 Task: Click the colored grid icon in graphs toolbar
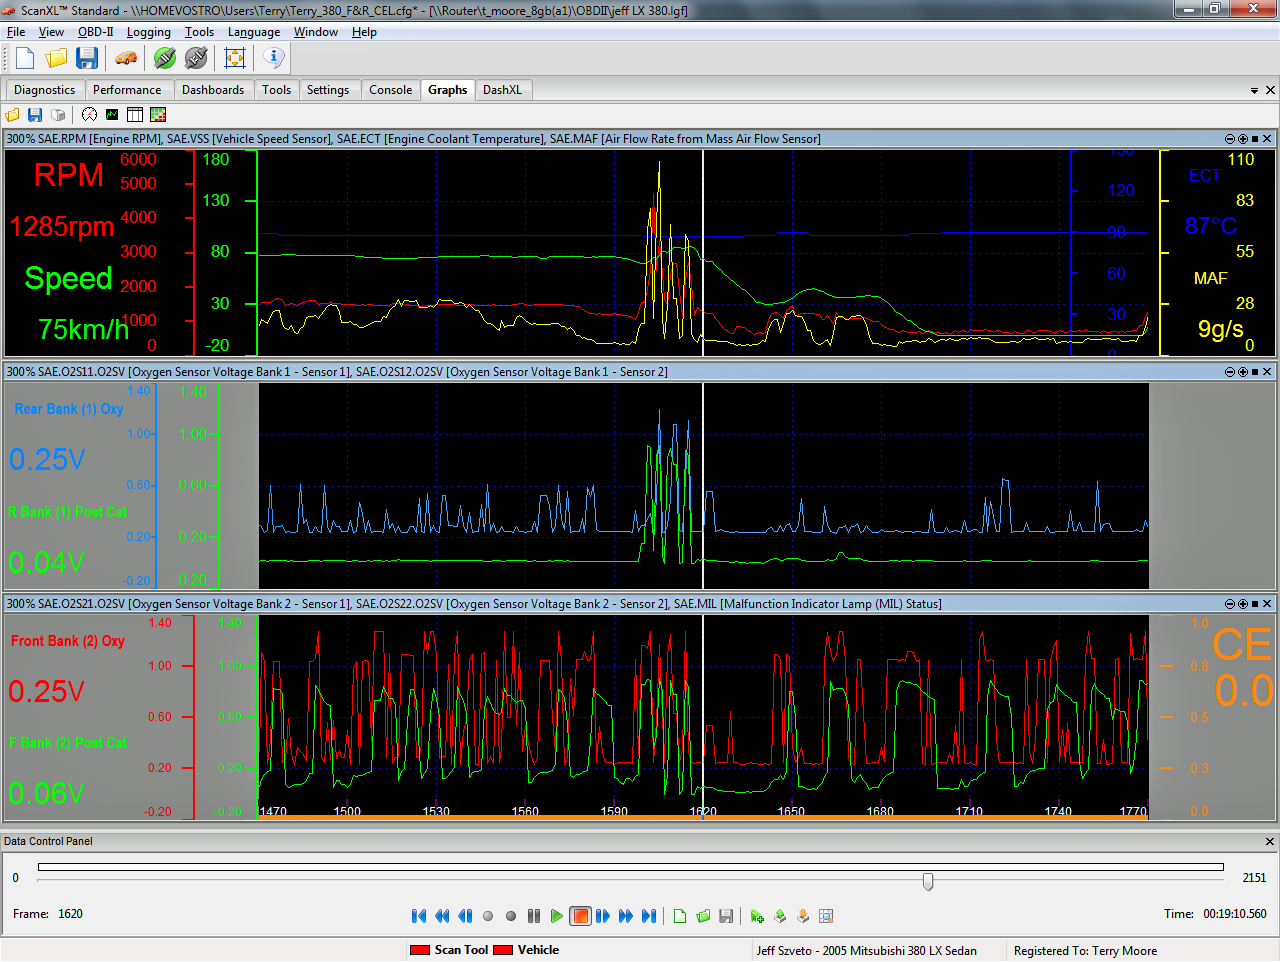pos(158,115)
